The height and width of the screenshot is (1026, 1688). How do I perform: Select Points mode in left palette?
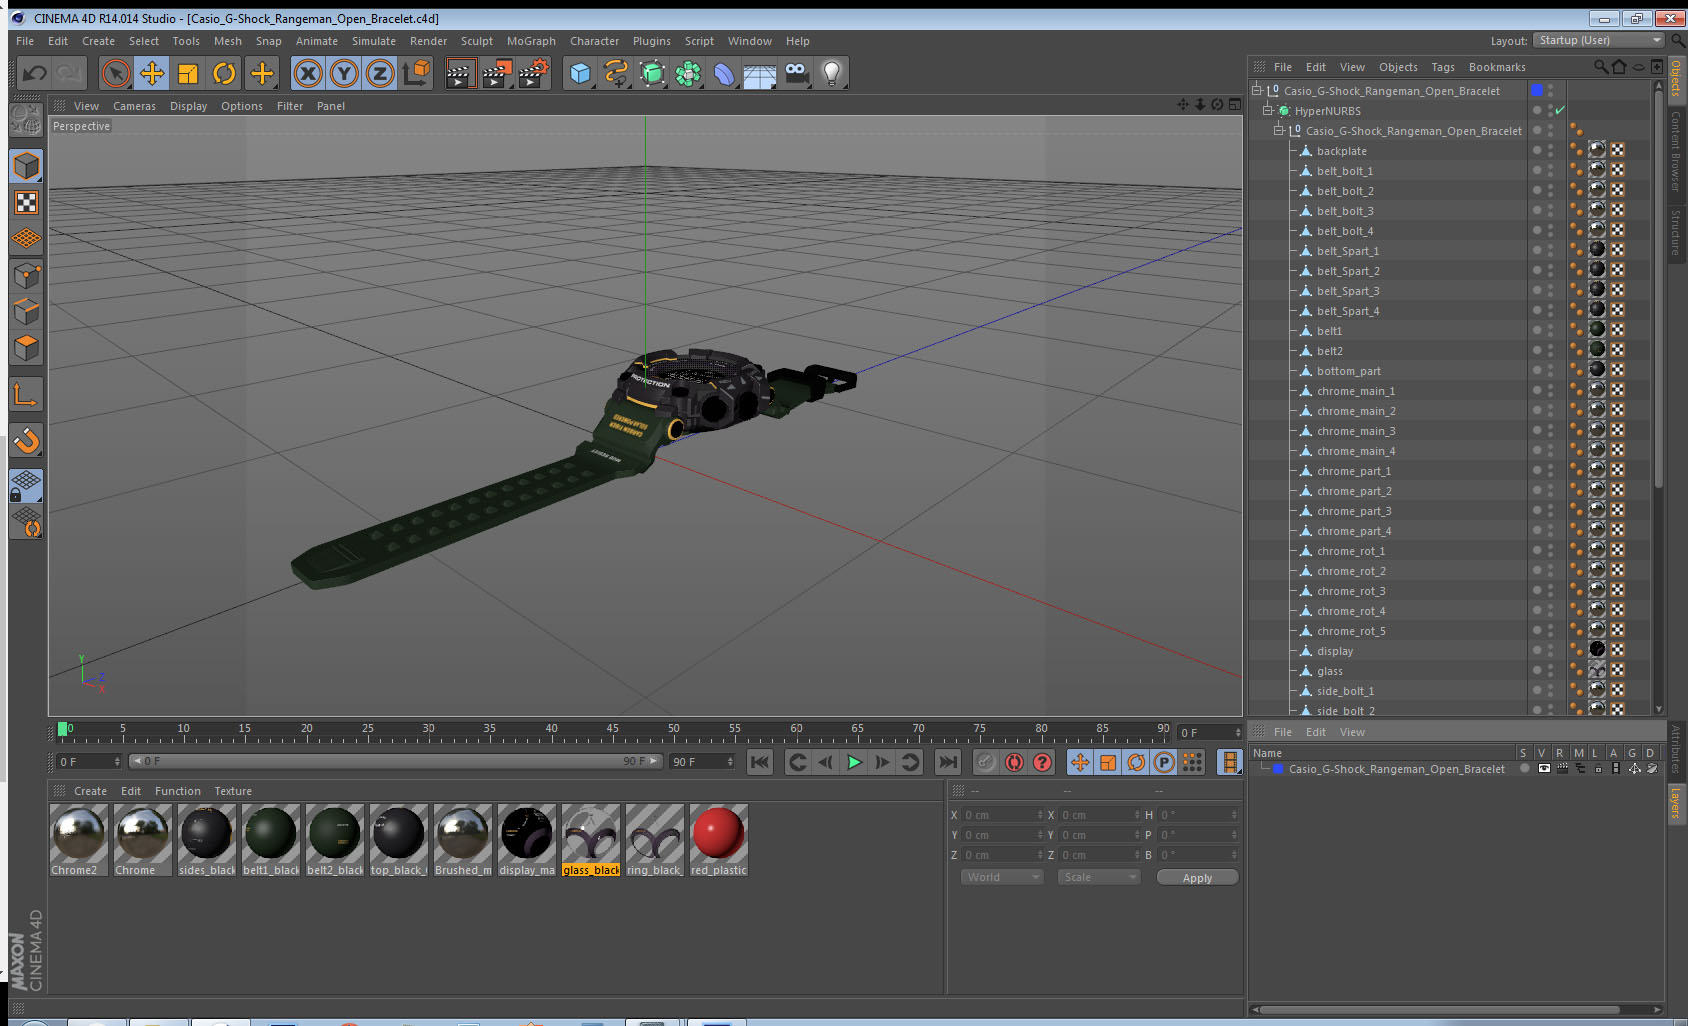pyautogui.click(x=26, y=275)
